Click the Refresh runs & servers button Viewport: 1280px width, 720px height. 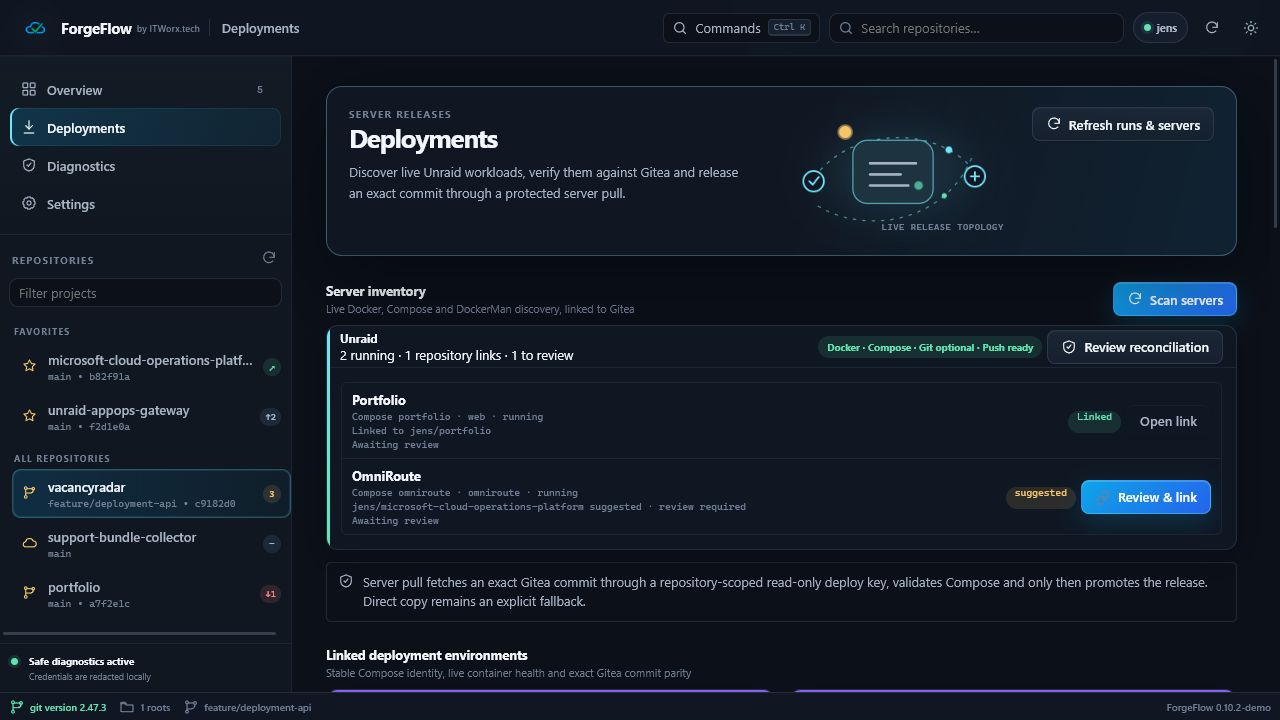[1123, 125]
